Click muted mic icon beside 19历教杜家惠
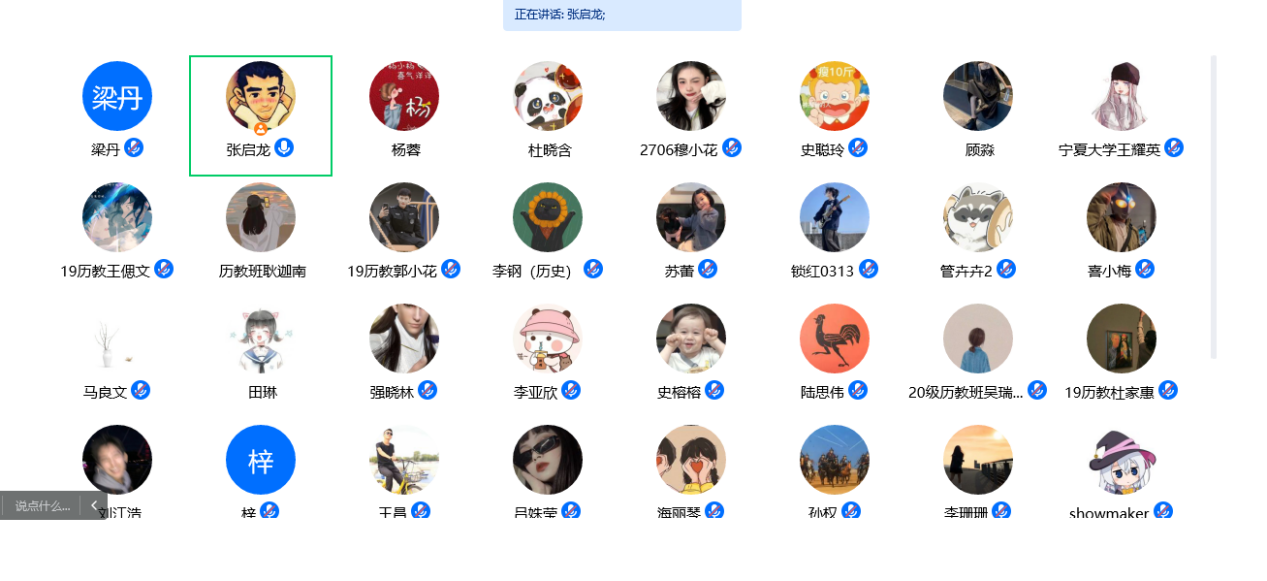This screenshot has width=1267, height=581. (x=1168, y=390)
